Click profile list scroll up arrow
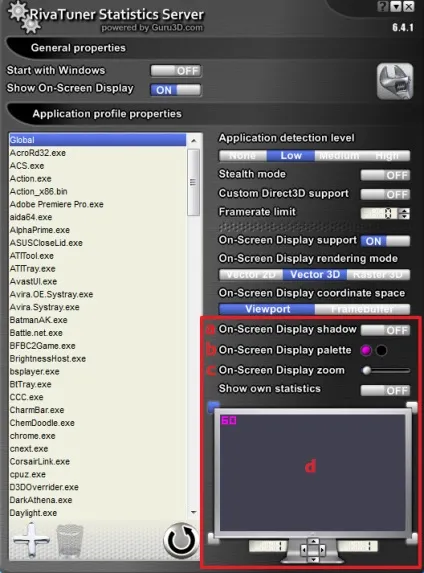This screenshot has width=424, height=573. (x=194, y=140)
